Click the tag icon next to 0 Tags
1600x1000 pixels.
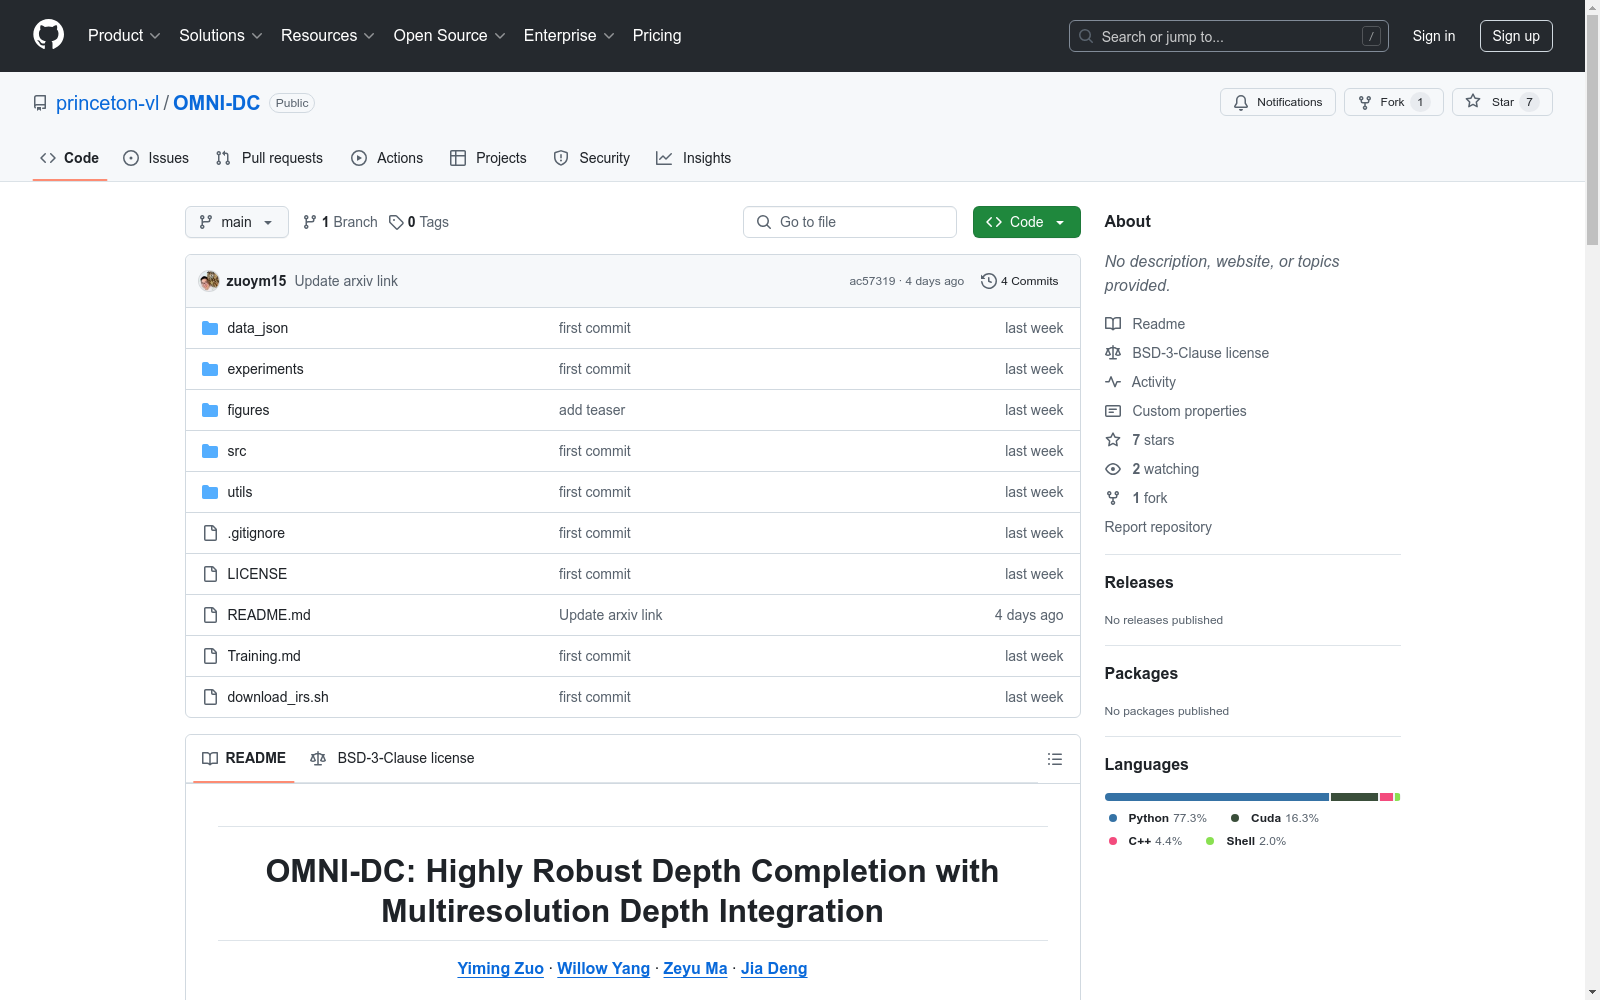tap(396, 222)
